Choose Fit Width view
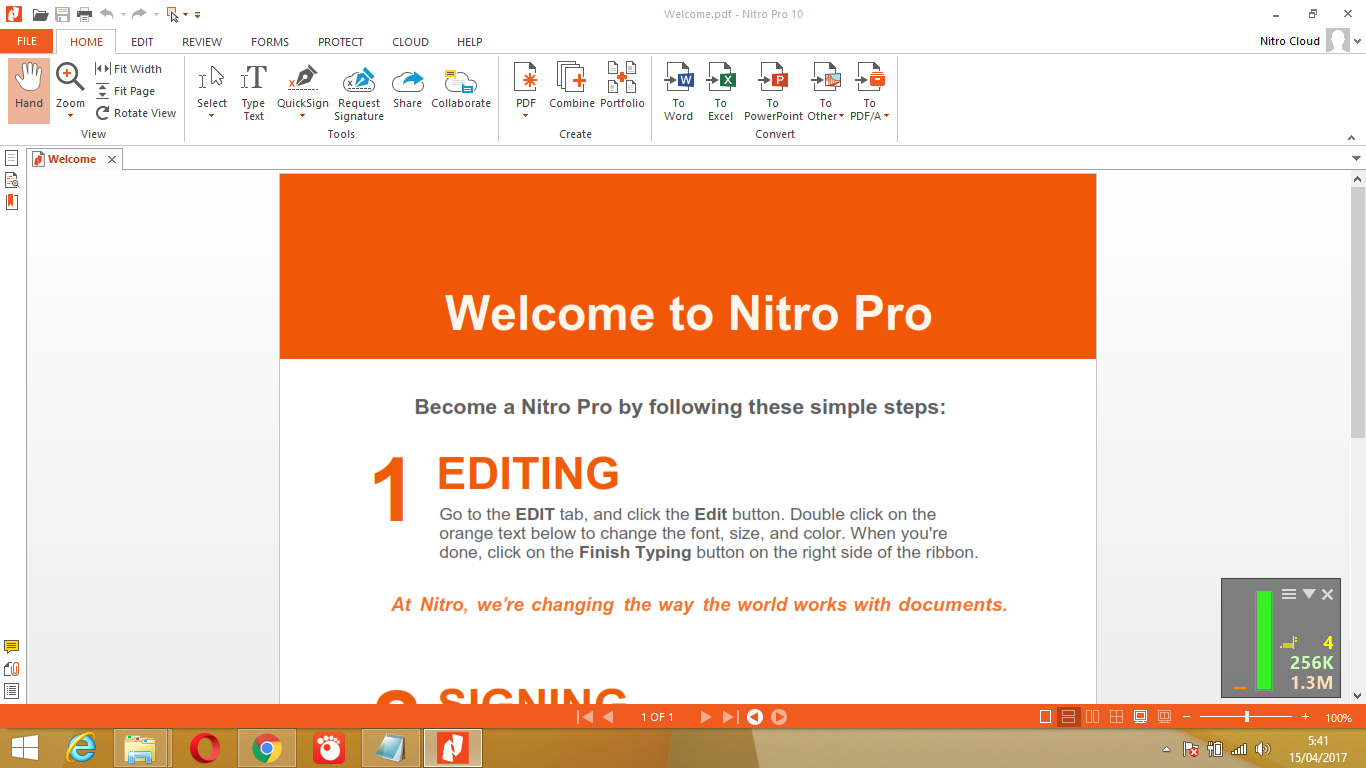 pos(128,69)
